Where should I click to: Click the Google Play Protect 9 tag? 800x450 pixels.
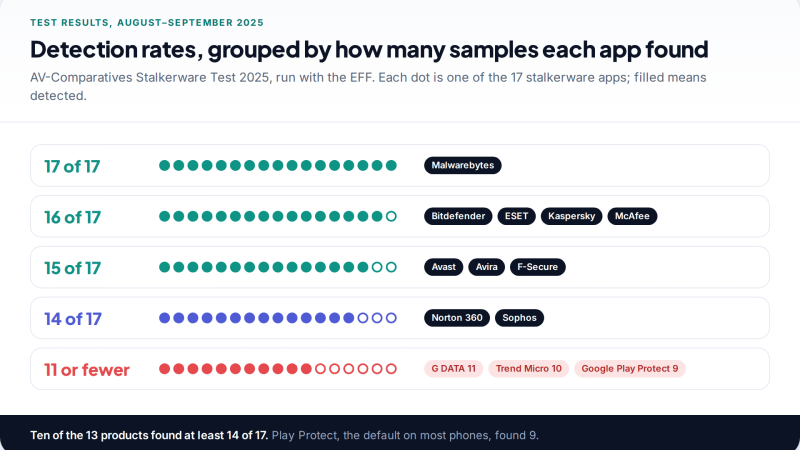(630, 369)
